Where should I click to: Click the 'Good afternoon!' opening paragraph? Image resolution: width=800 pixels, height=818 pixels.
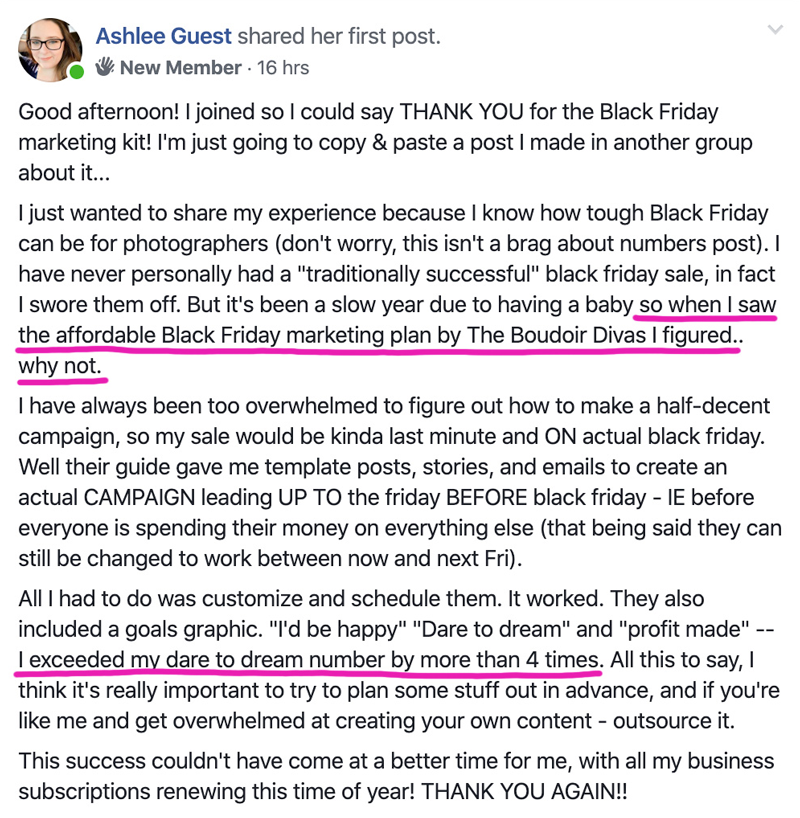click(385, 142)
